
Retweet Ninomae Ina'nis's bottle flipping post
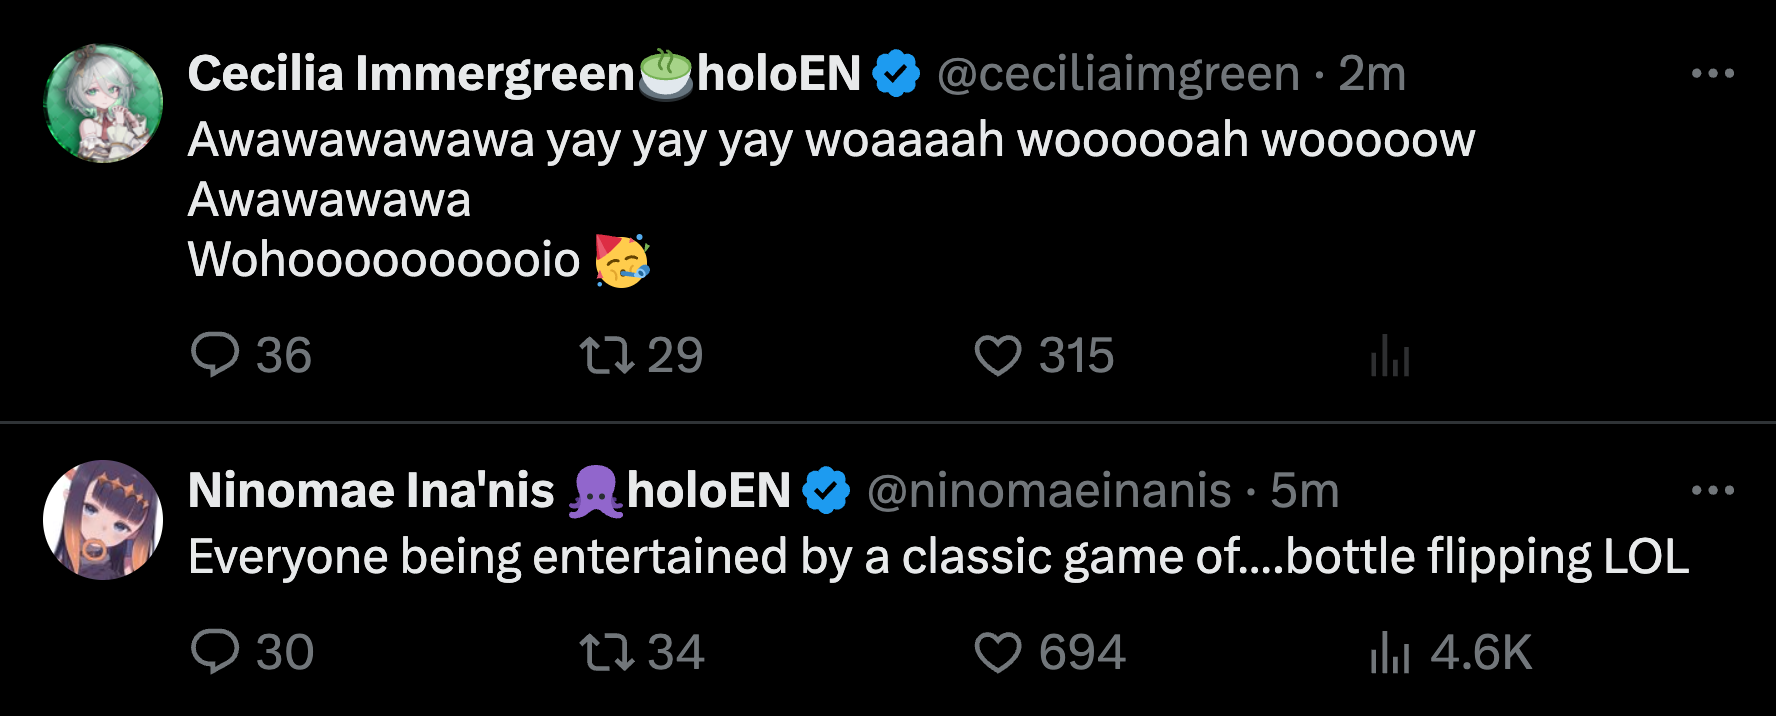click(x=608, y=652)
